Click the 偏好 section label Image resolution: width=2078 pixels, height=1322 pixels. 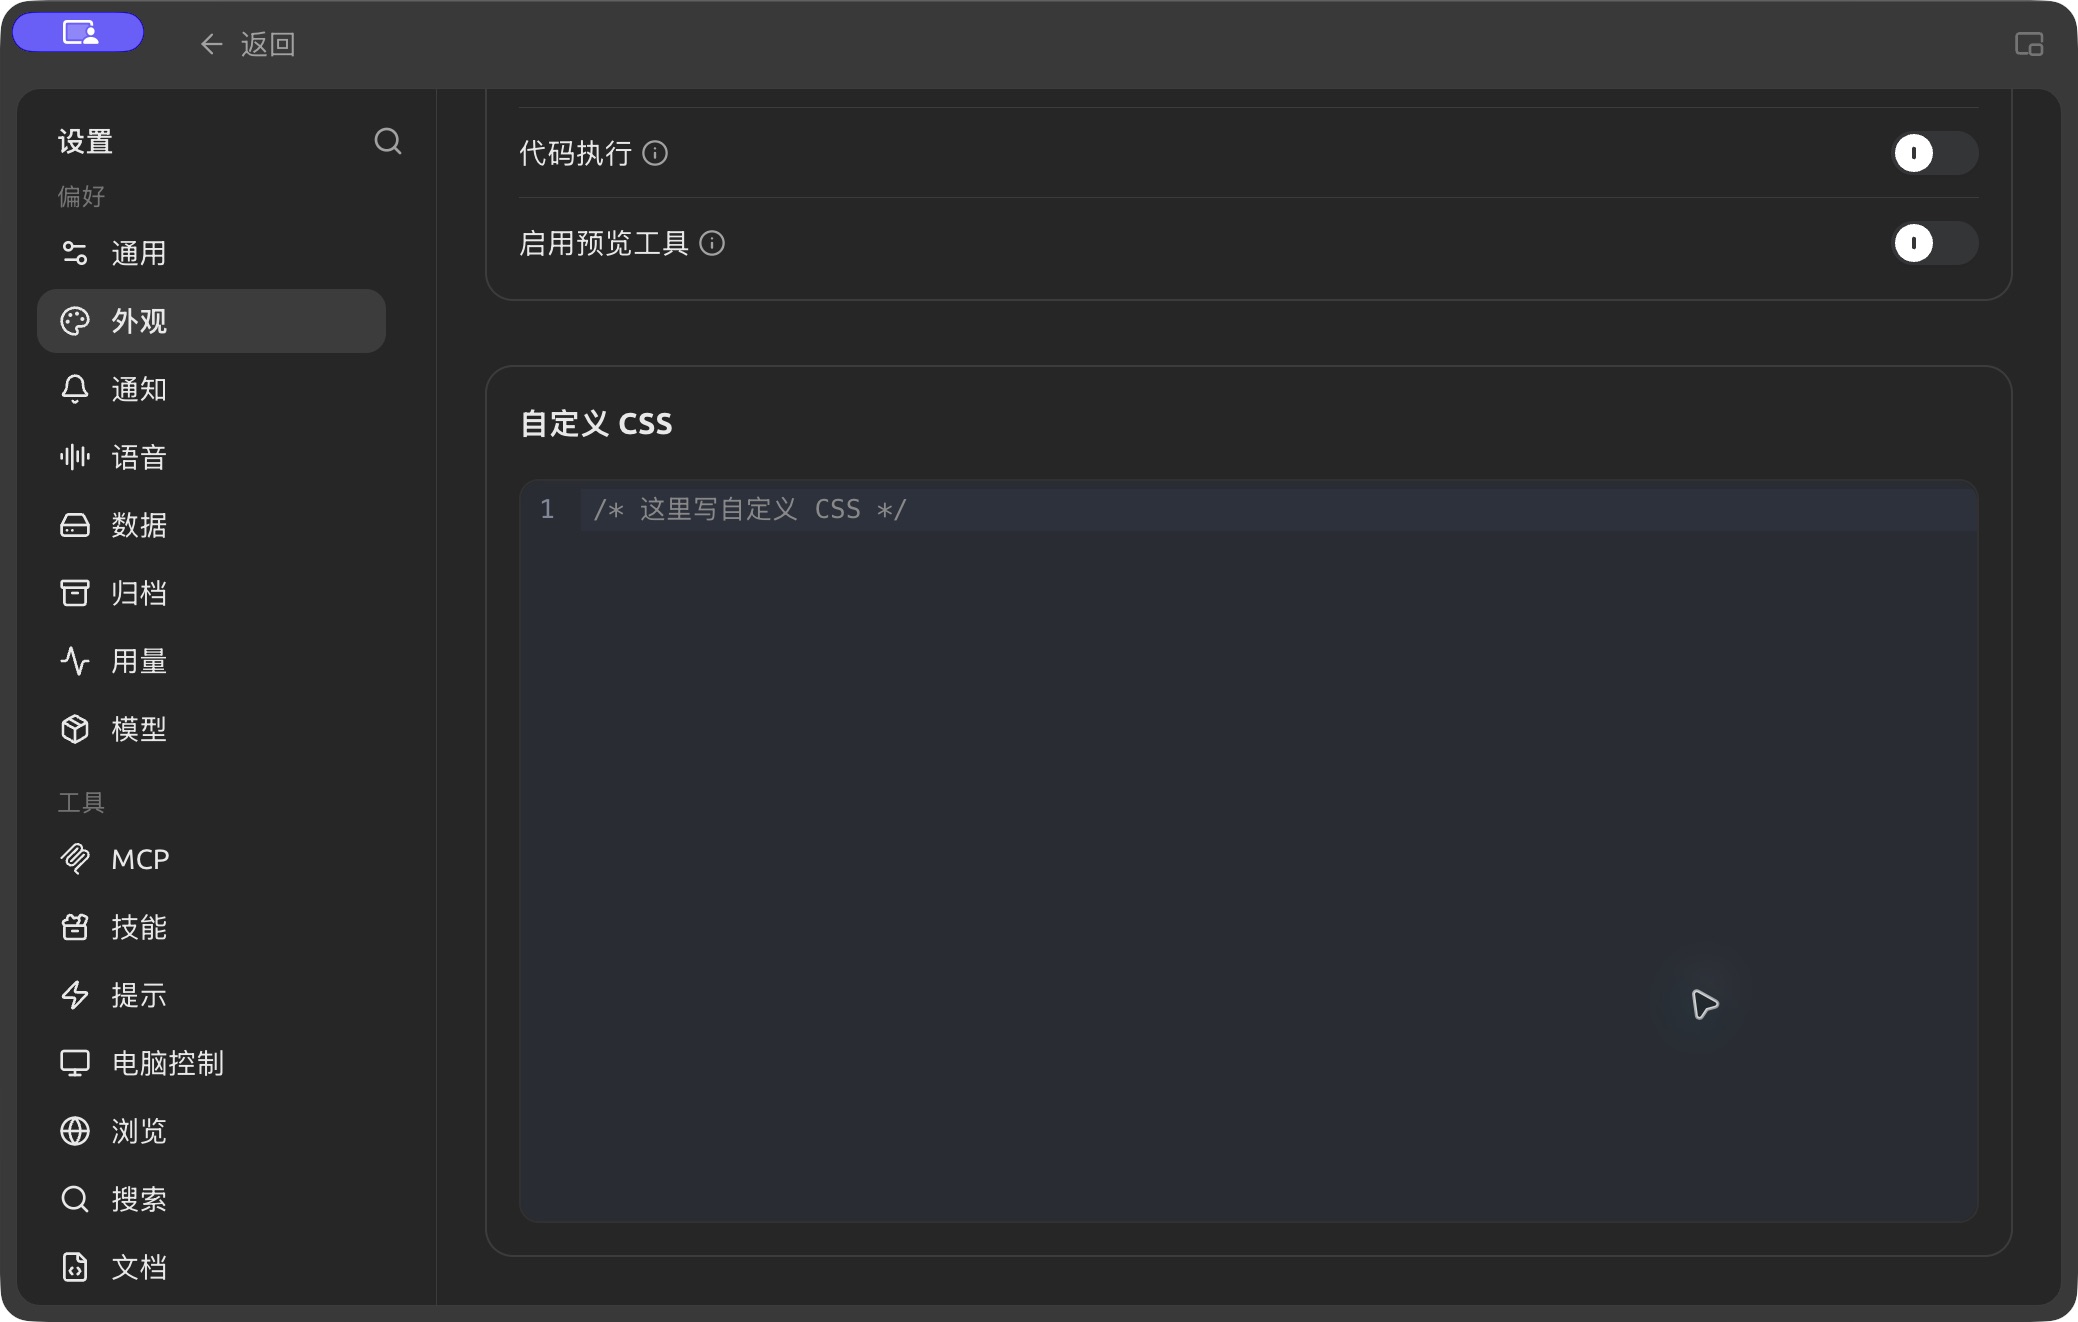(81, 196)
